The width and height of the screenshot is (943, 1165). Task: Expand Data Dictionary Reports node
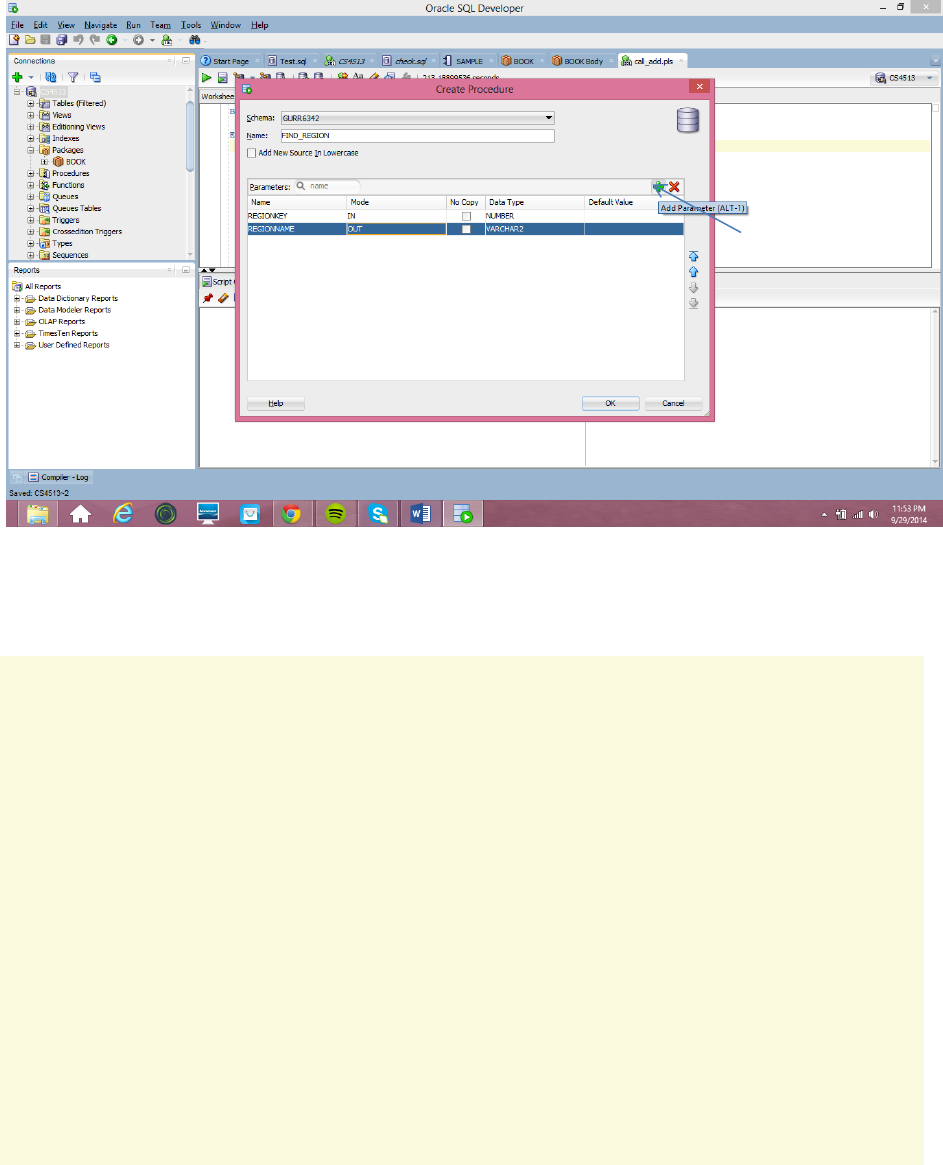(x=16, y=299)
